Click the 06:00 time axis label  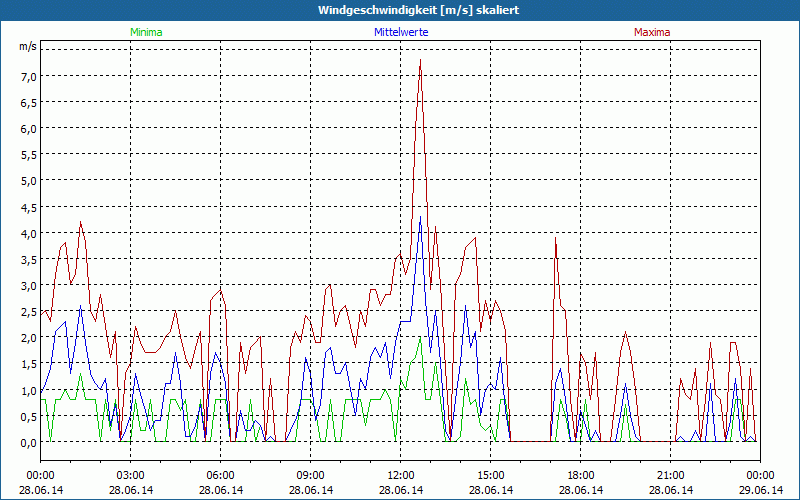[x=220, y=476]
